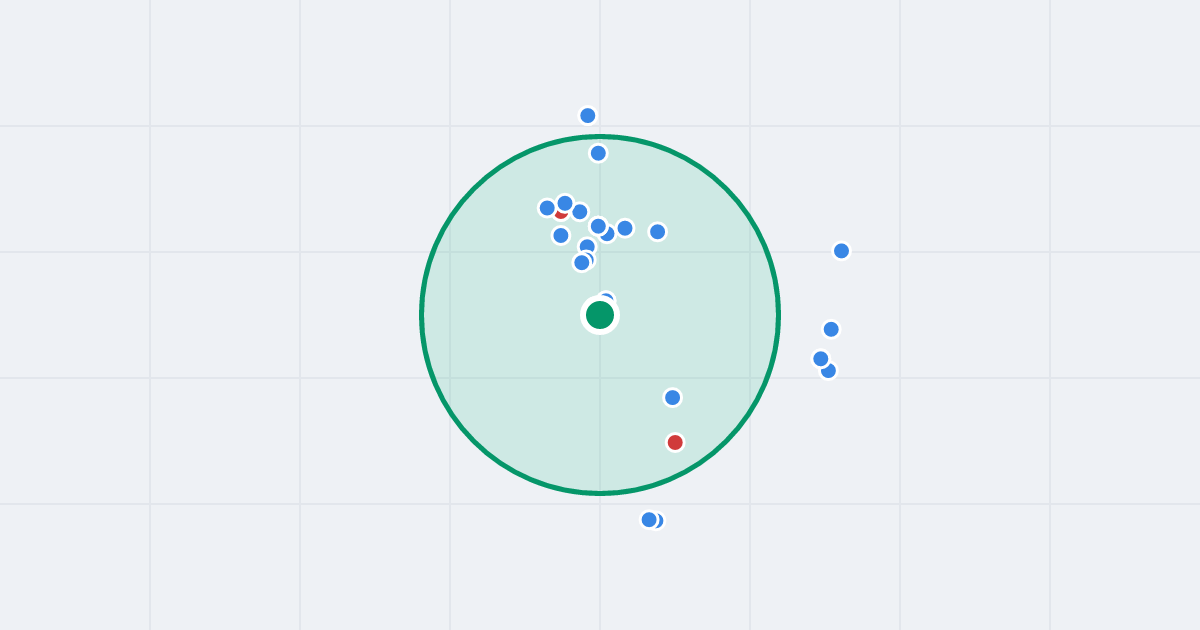Select the blue marker just inside the circle's top edge
Viewport: 1200px width, 630px height.
pyautogui.click(x=598, y=153)
